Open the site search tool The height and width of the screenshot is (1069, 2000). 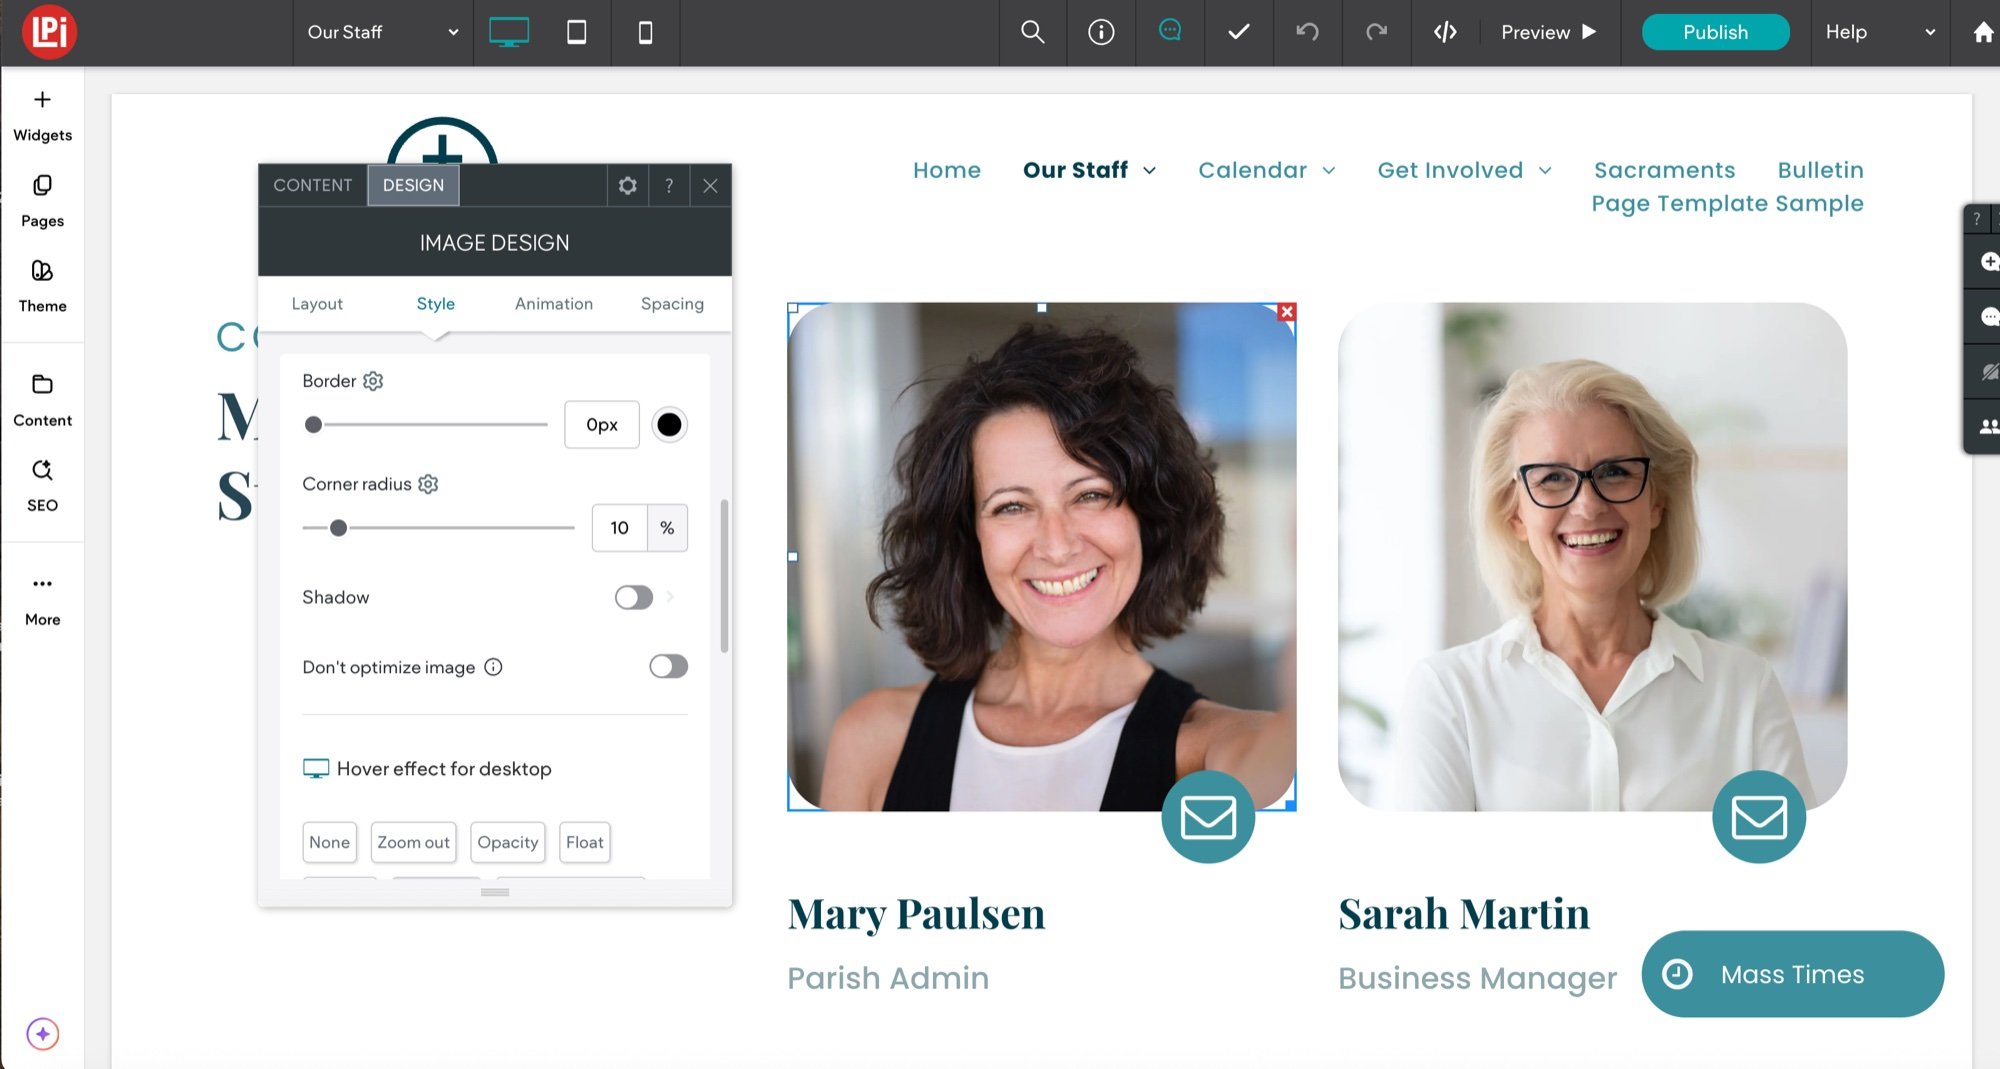coord(1032,32)
